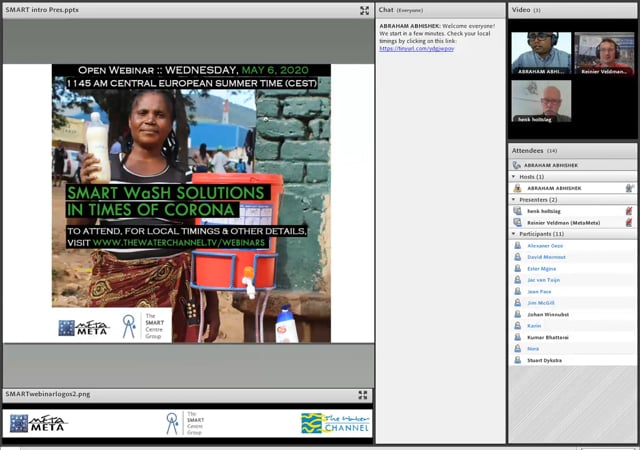Select the SMART intro Pres.pptx pod title
The image size is (640, 450).
point(42,10)
